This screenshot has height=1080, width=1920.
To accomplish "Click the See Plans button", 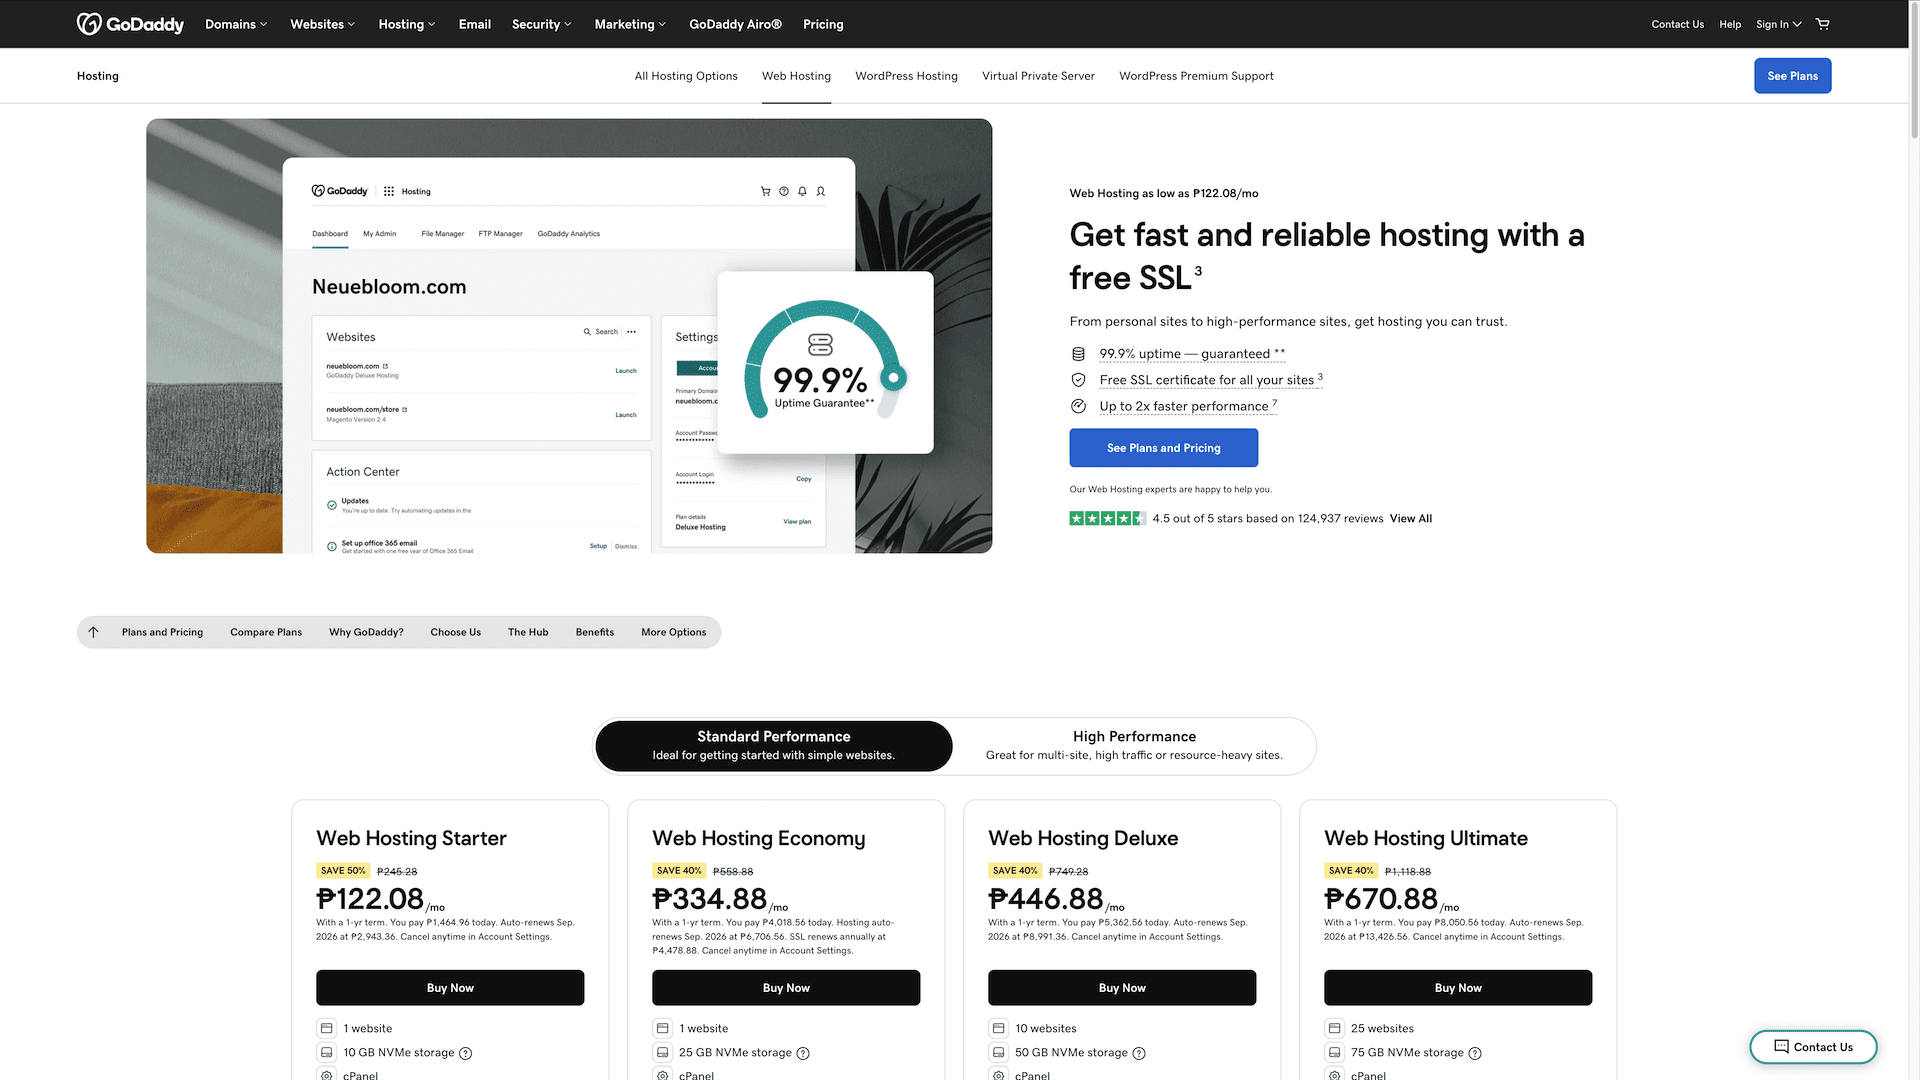I will (x=1792, y=76).
